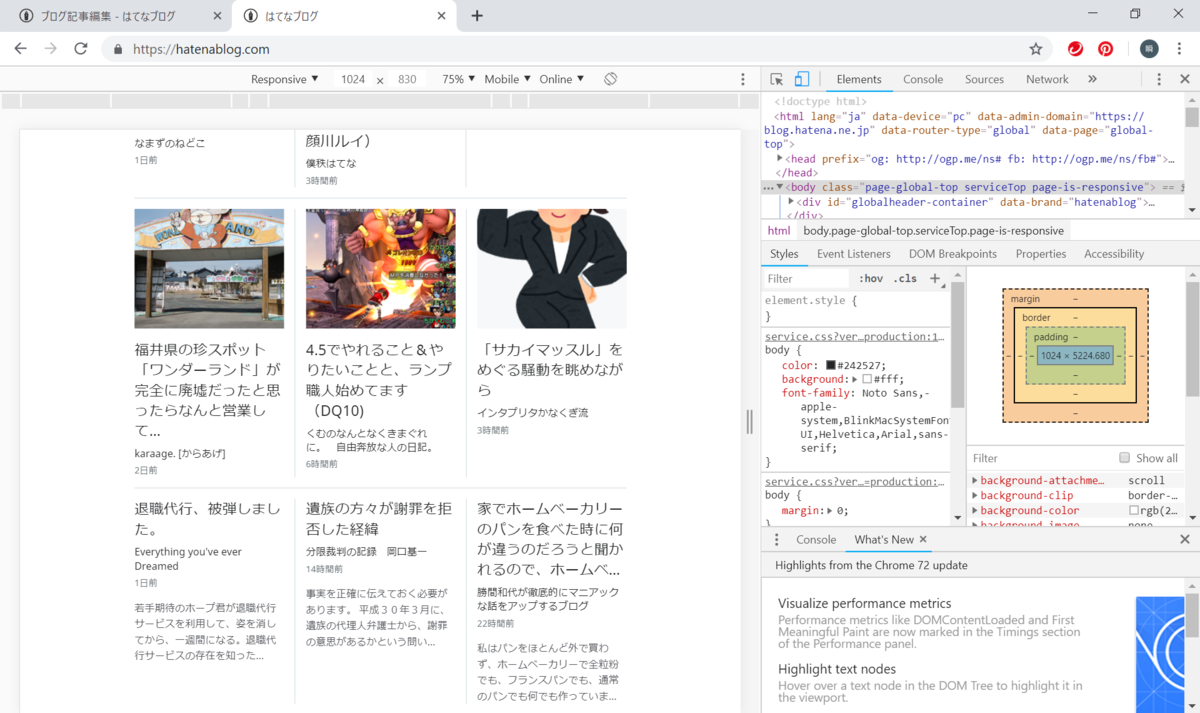Enable the Show all computed checkbox
The width and height of the screenshot is (1200, 713).
click(1125, 458)
